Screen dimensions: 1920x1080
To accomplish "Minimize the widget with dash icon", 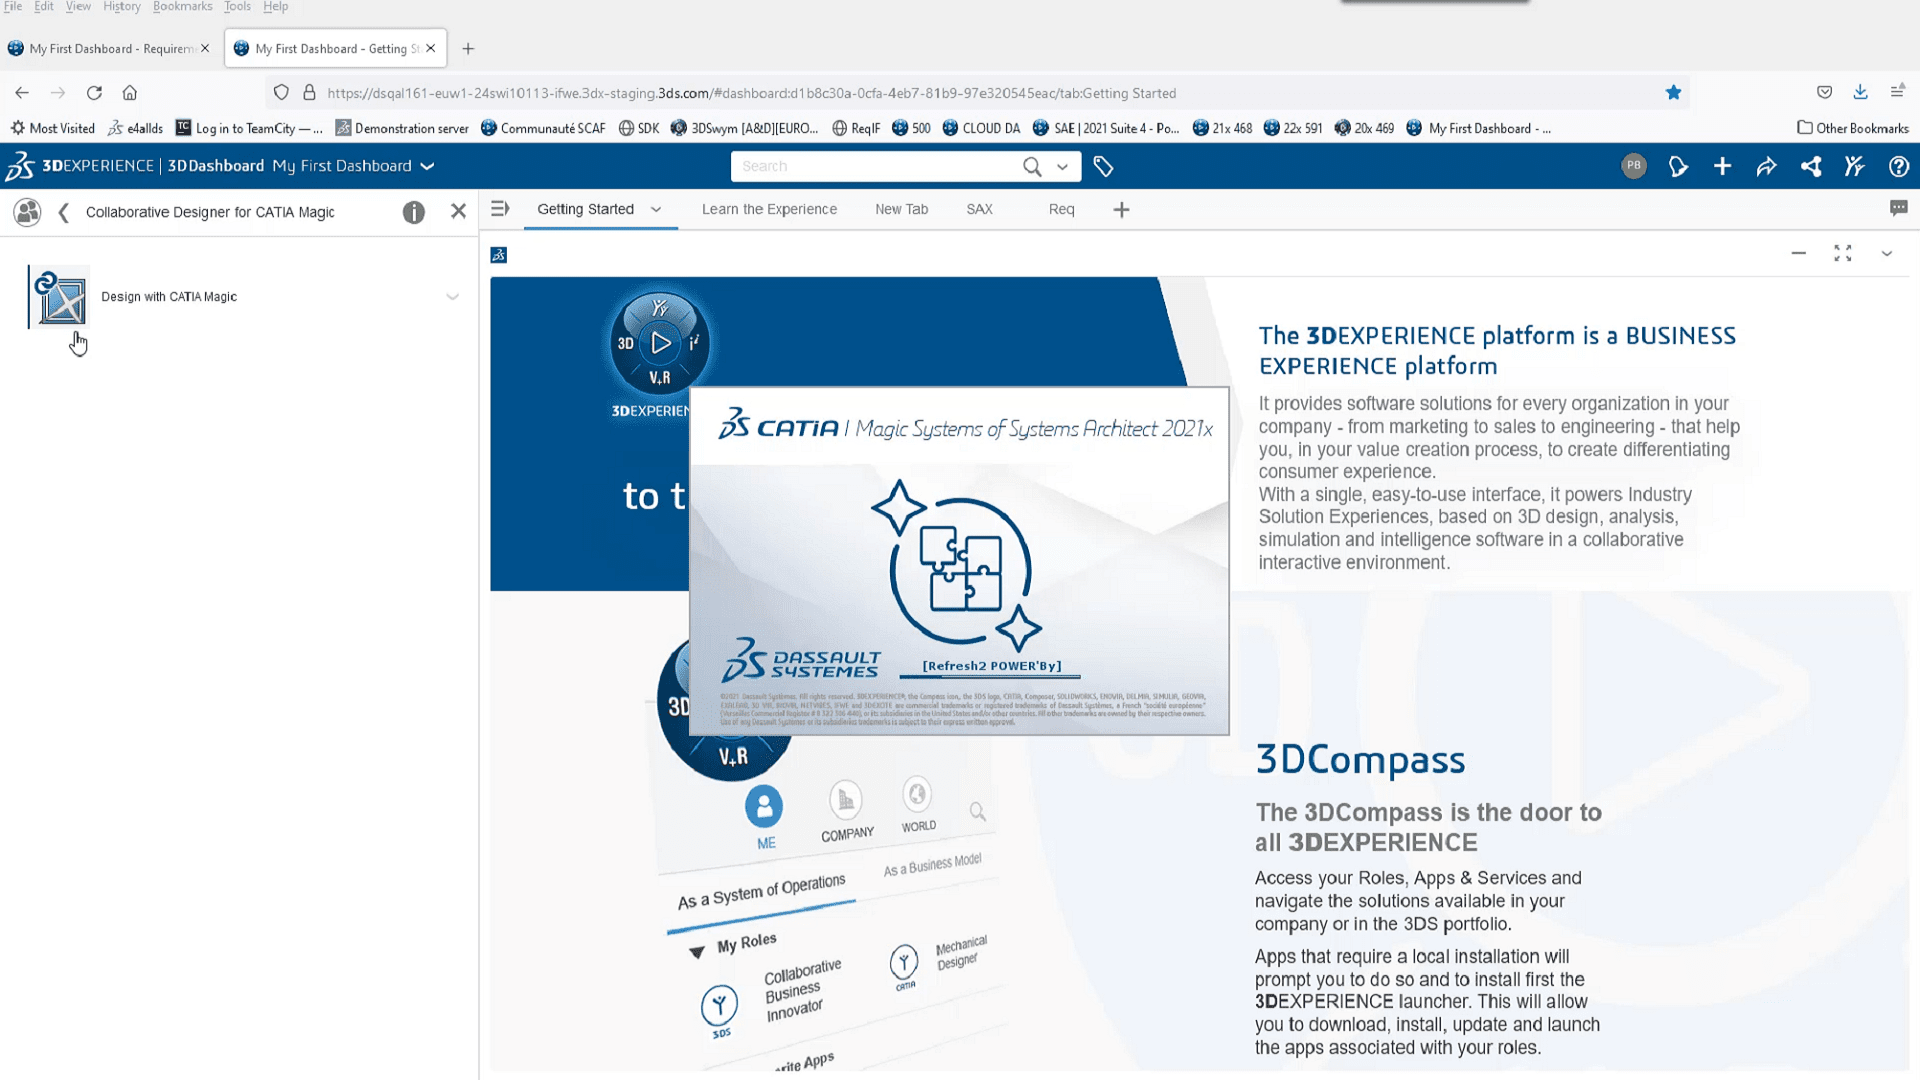I will (1798, 253).
